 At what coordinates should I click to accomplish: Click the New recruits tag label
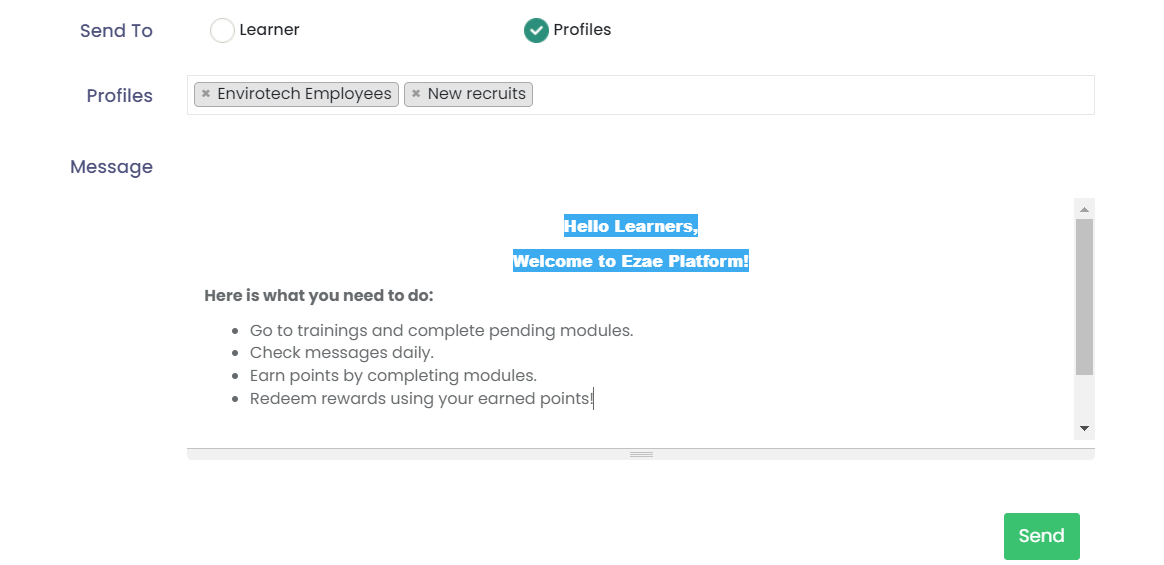pos(476,94)
